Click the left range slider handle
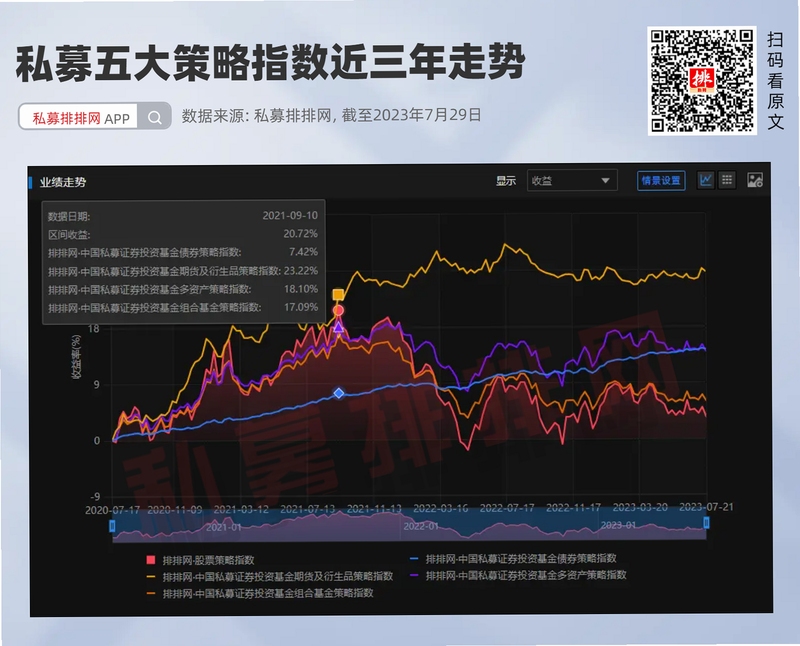The width and height of the screenshot is (800, 646). point(112,526)
